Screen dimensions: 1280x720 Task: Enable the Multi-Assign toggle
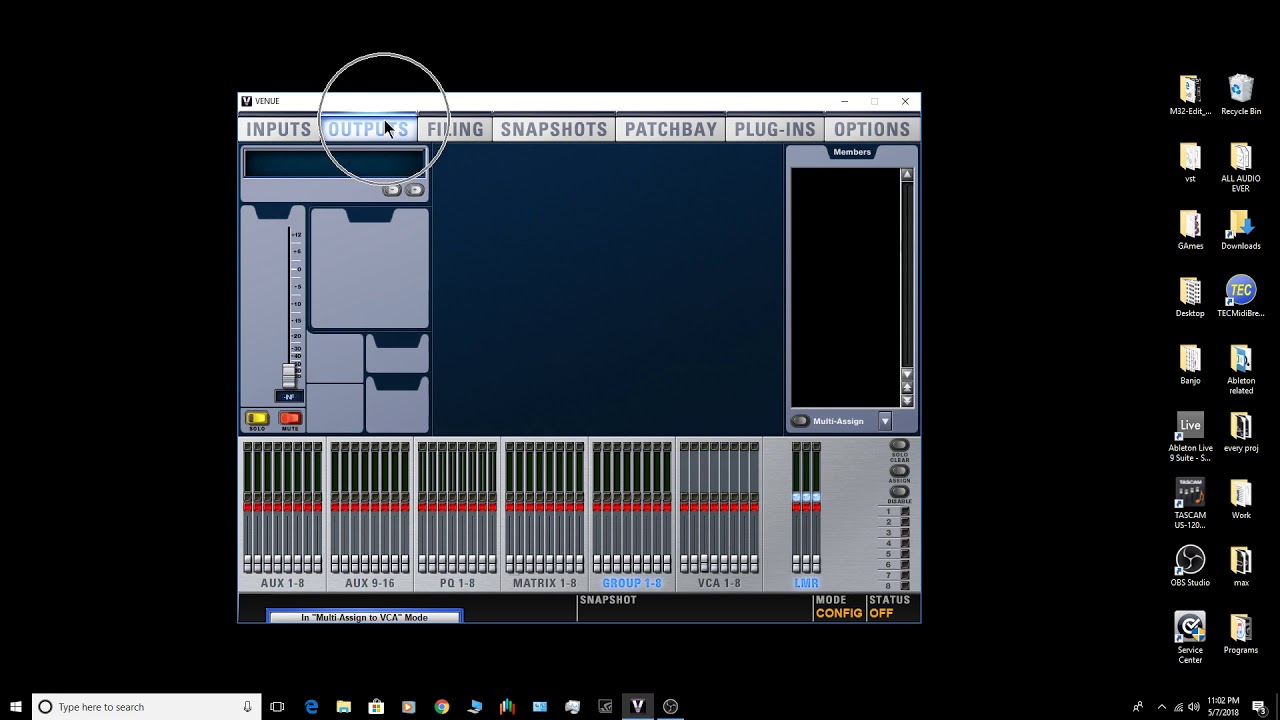click(x=800, y=421)
